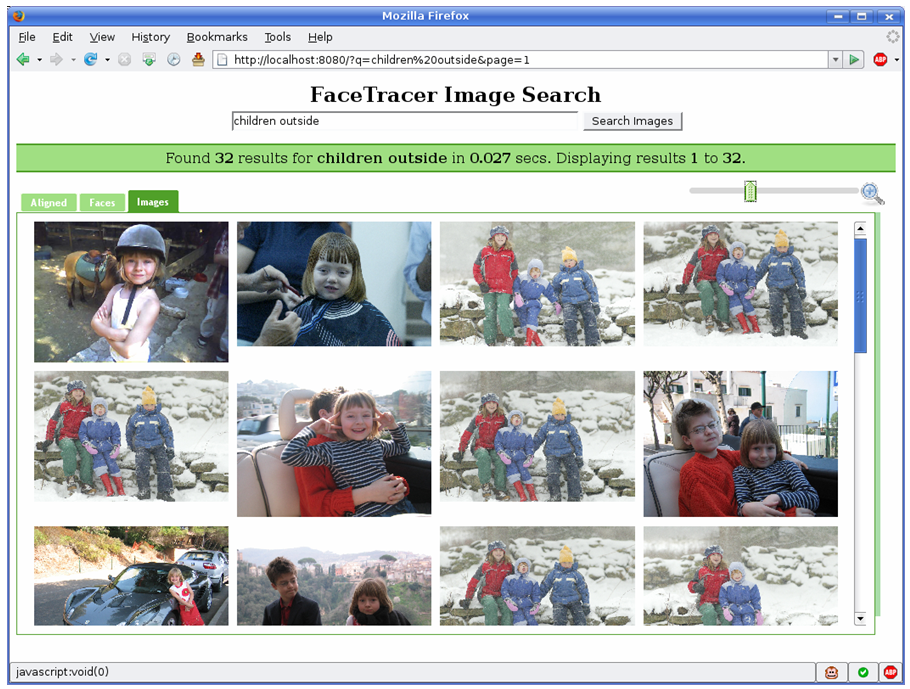Click the green Go arrow
This screenshot has width=910, height=689.
pos(854,60)
